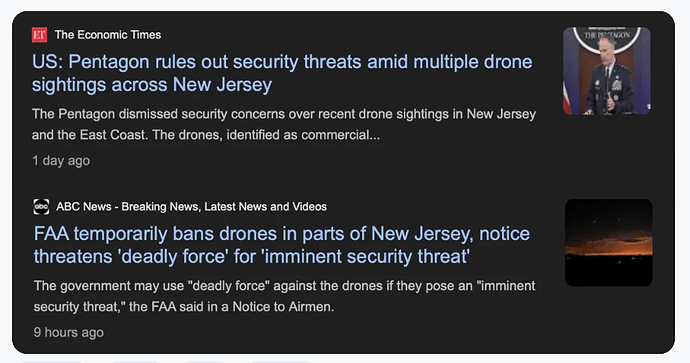690x363 pixels.
Task: Select The Economic Times source name
Action: pos(108,35)
